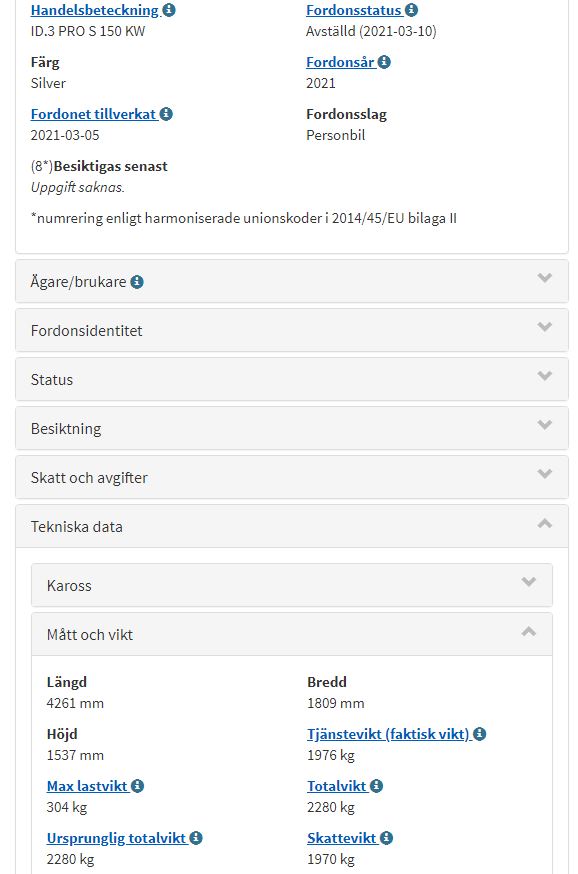This screenshot has height=874, width=578.
Task: Click info icon beside Tjänstevikt (faktisk vikt)
Action: 480,734
